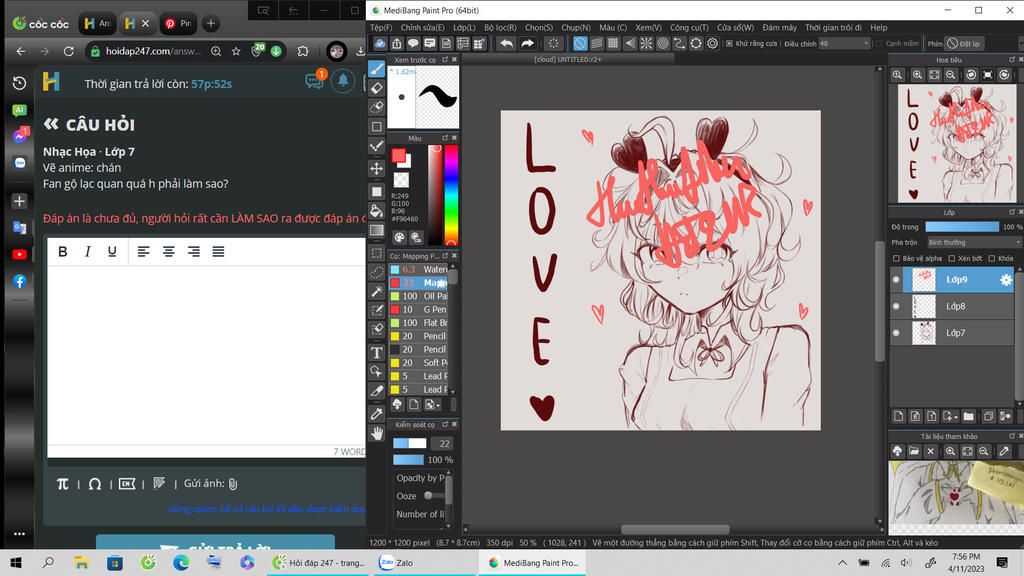
Task: Select the Hand tool
Action: pyautogui.click(x=377, y=433)
